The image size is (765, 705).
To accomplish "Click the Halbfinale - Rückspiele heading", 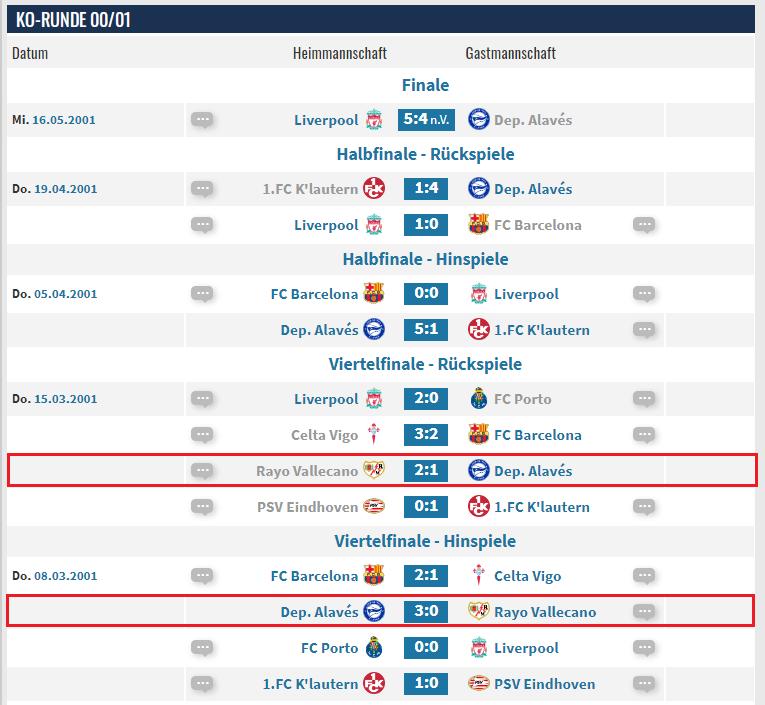I will pos(426,155).
